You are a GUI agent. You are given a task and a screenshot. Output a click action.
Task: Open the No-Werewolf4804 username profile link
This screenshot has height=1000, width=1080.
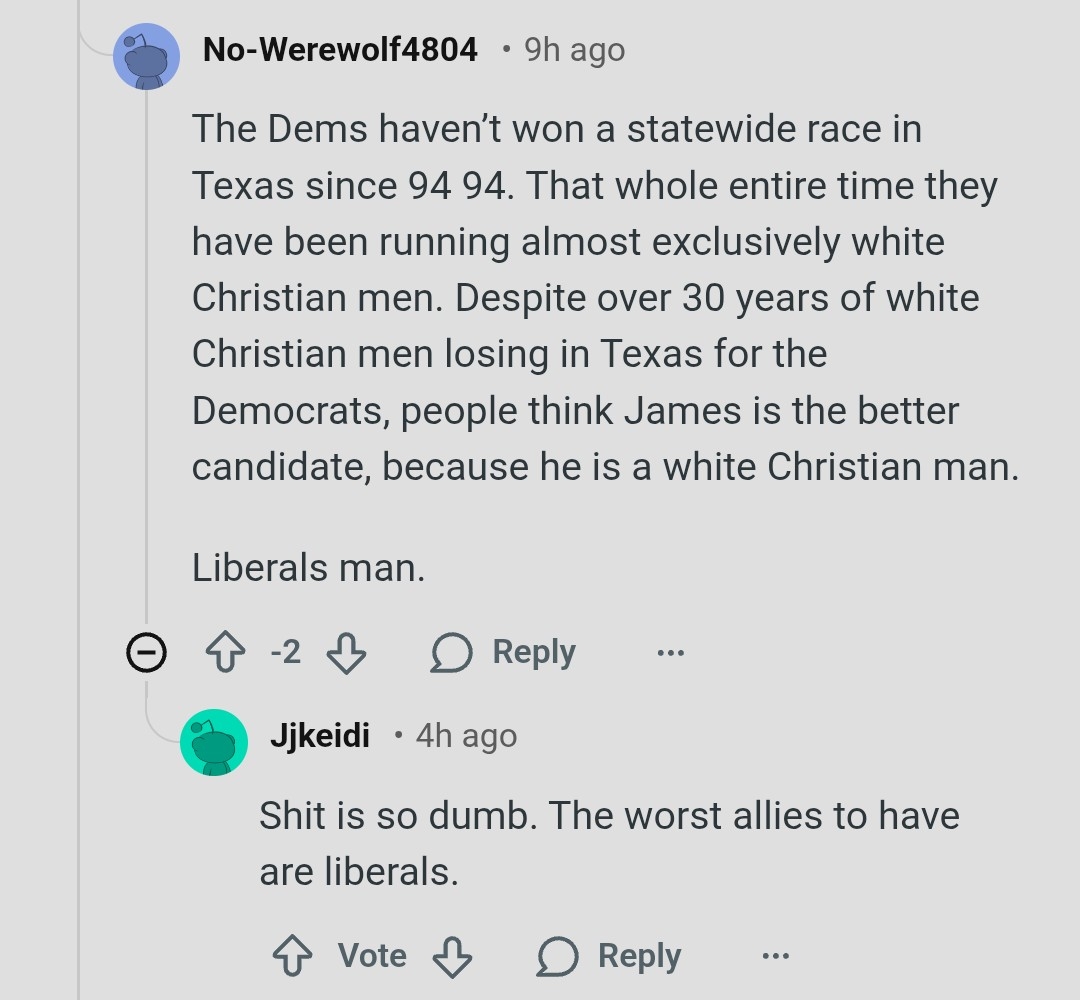coord(340,49)
